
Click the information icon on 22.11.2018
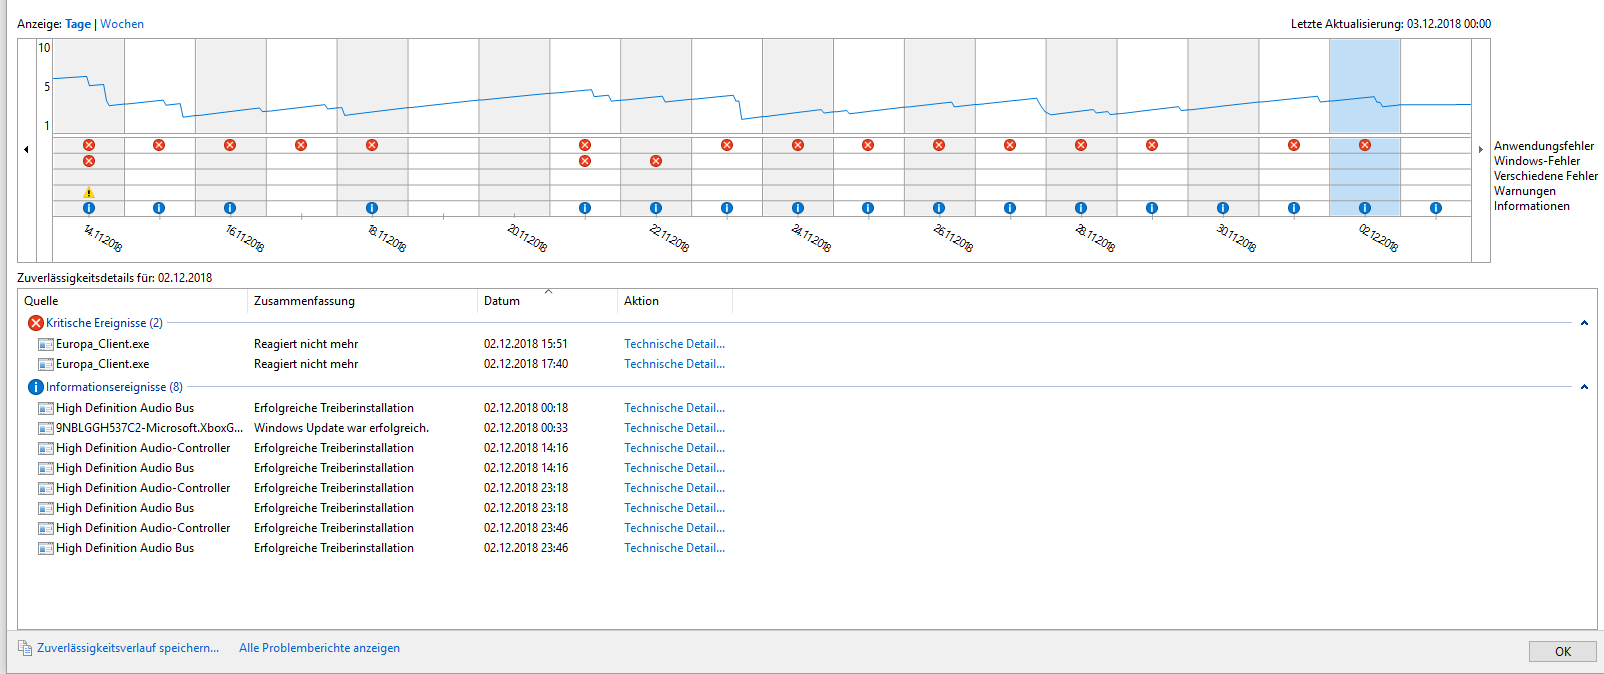(656, 208)
